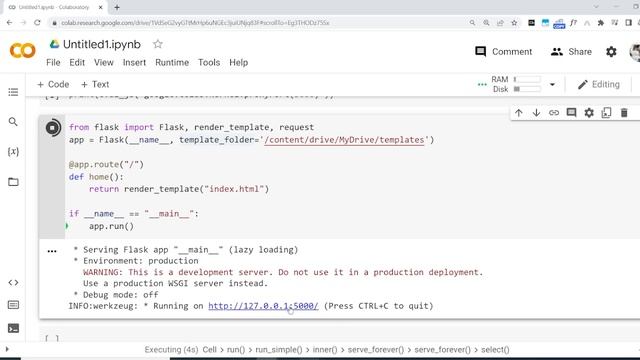Image resolution: width=640 pixels, height=360 pixels.
Task: Open the variables inspector
Action: pyautogui.click(x=13, y=151)
